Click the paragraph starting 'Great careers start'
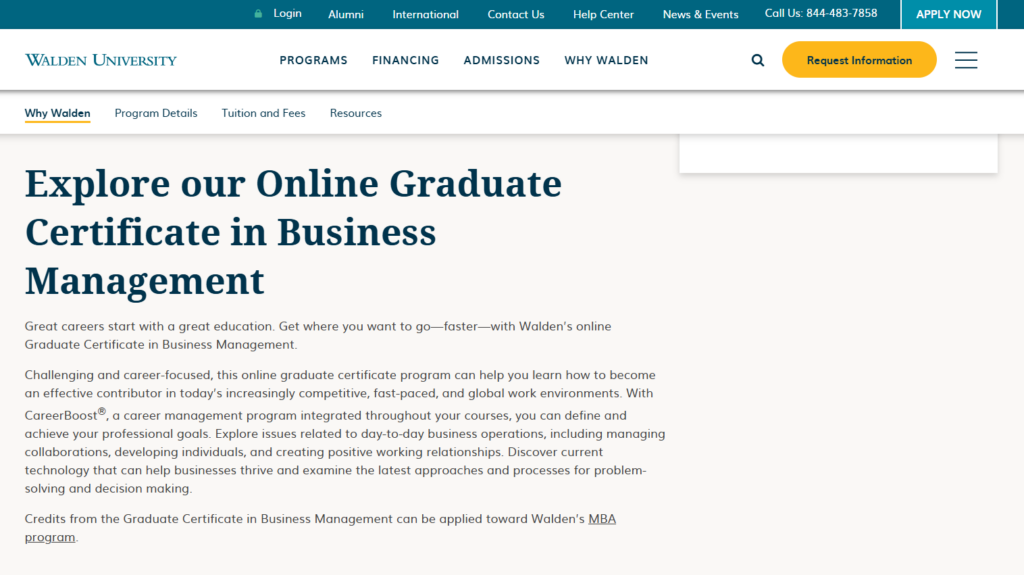 [x=318, y=335]
